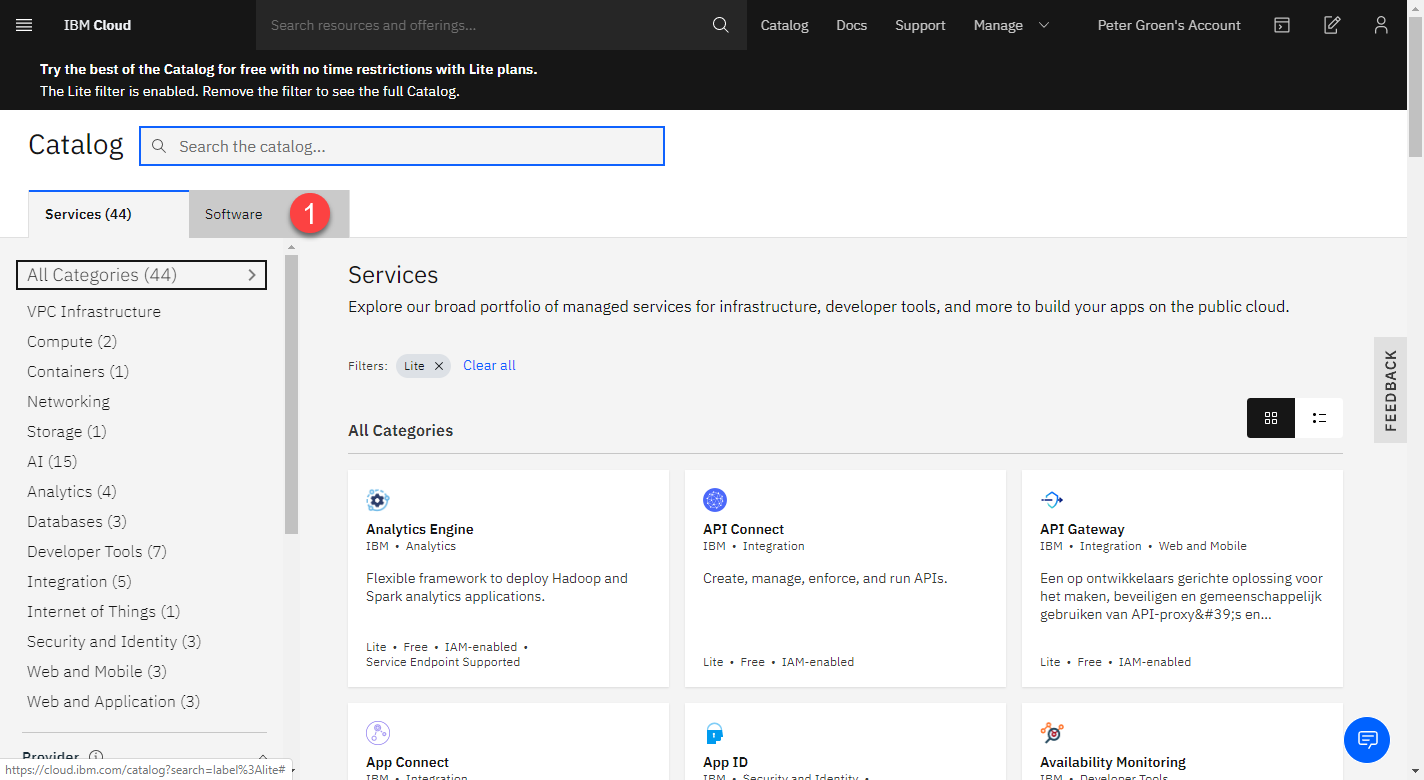
Task: Open the IBM Cloud Shell icon
Action: tap(1282, 25)
